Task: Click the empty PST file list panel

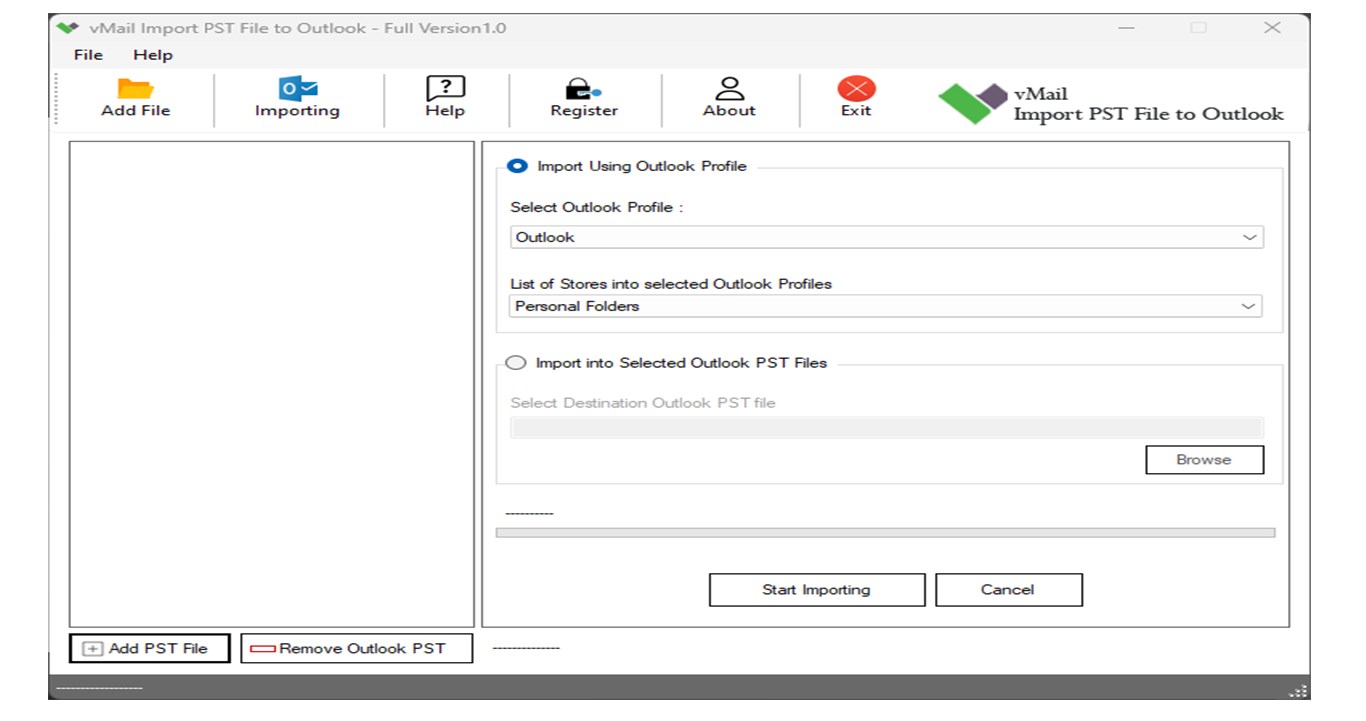Action: (272, 384)
